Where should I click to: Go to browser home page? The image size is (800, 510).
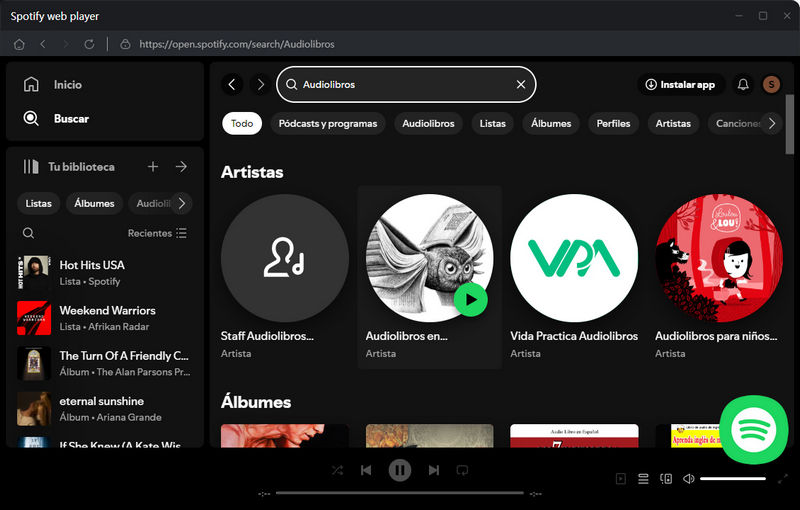[x=19, y=44]
